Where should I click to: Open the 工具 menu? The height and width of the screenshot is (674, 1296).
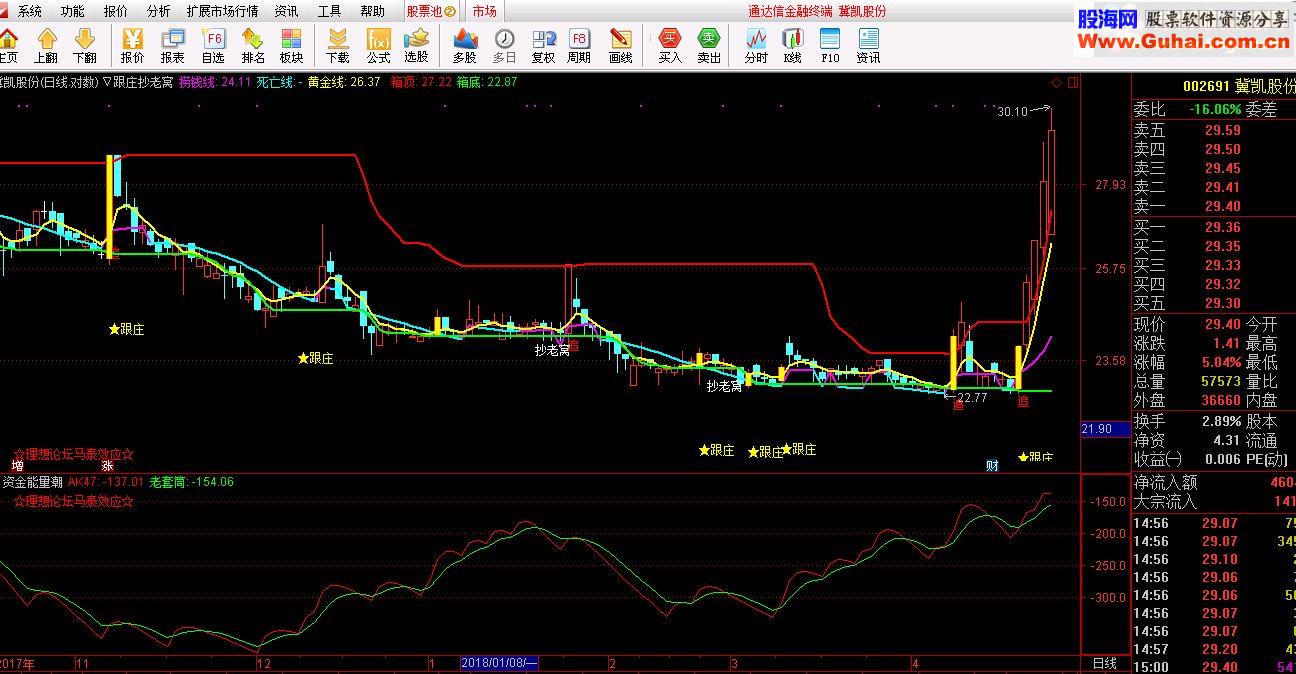(x=329, y=11)
